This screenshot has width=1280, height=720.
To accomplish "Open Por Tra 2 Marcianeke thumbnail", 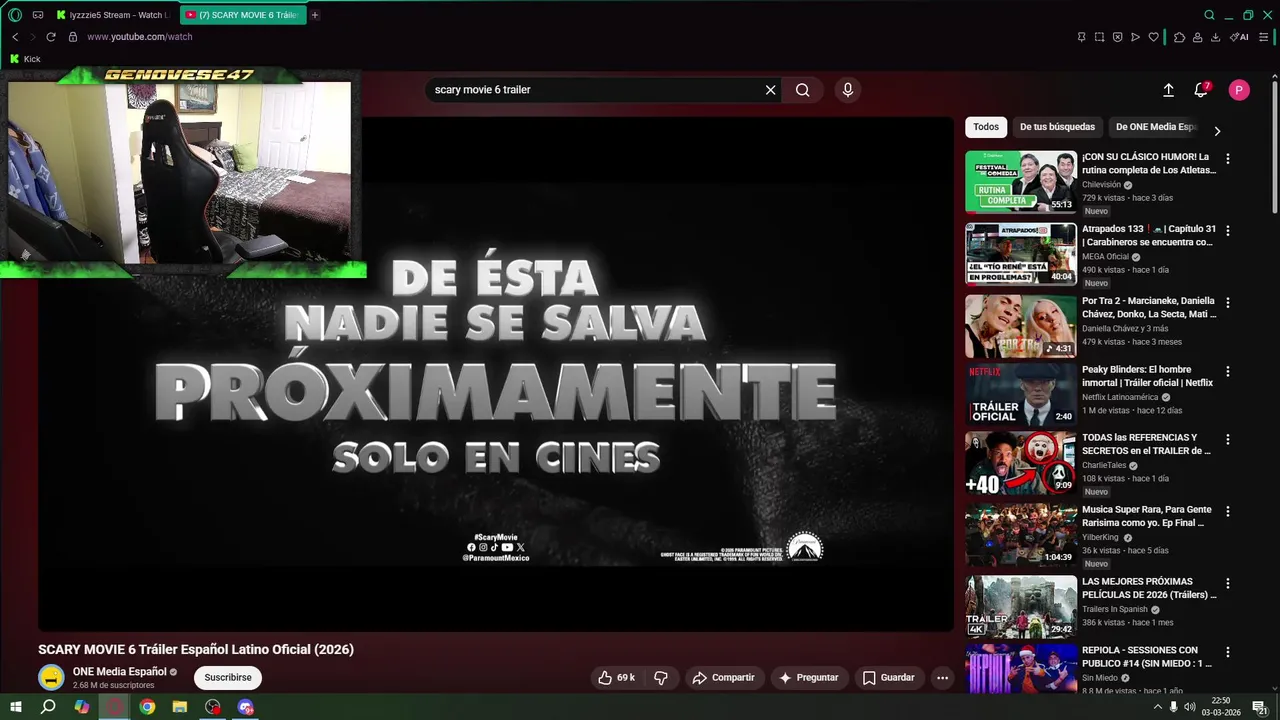I will click(x=1021, y=326).
